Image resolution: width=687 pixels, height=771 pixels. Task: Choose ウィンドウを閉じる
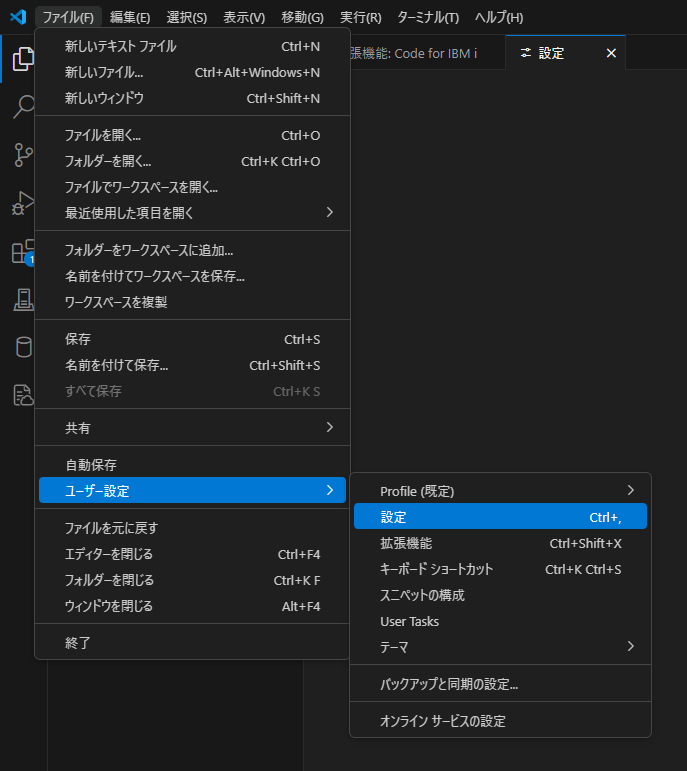(192, 606)
